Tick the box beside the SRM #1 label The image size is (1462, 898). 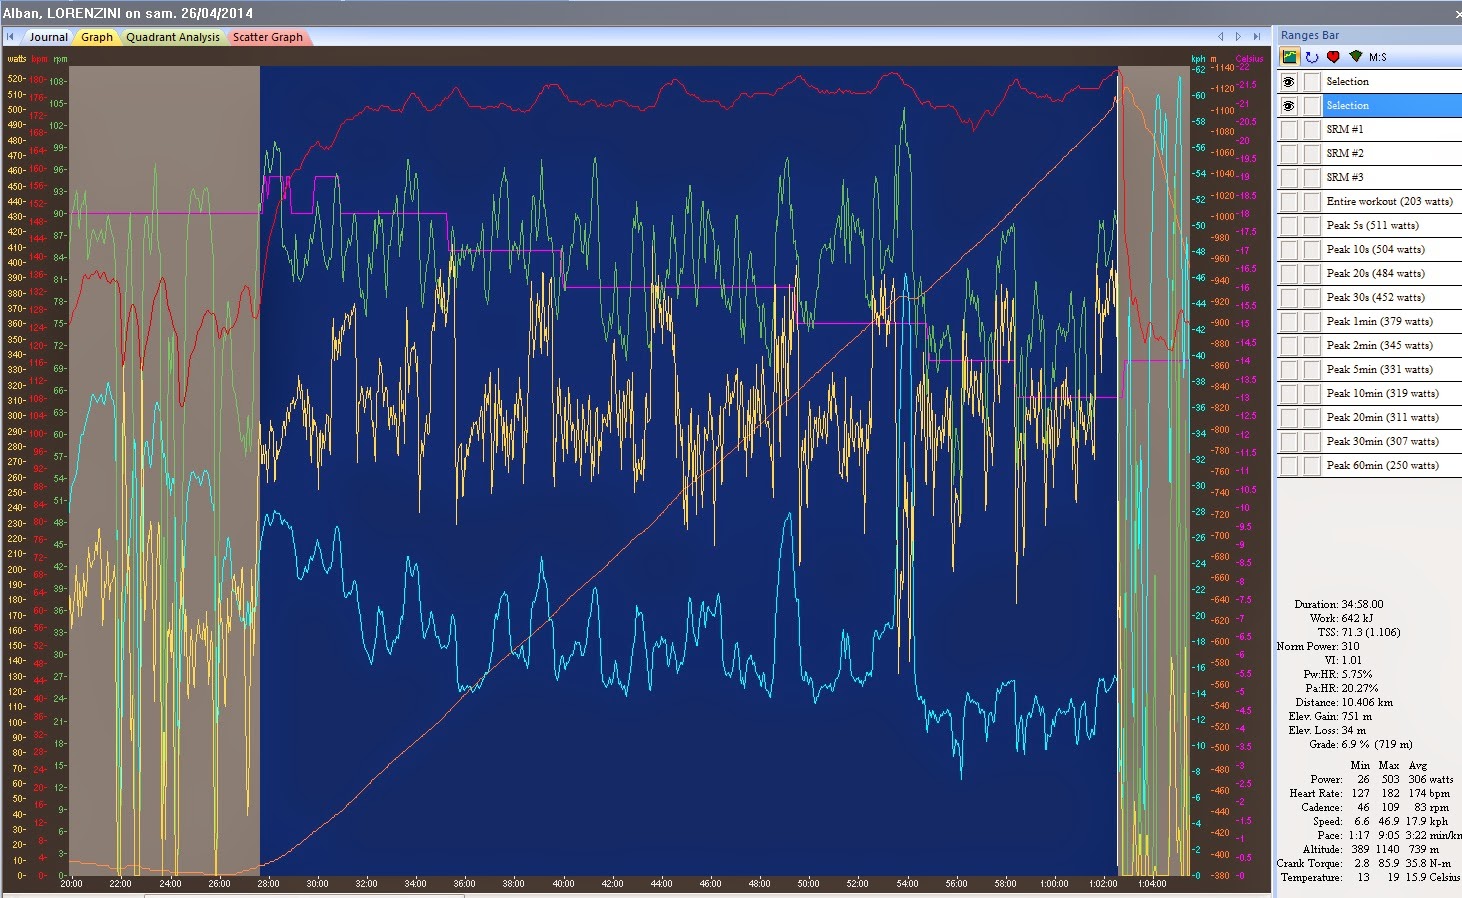click(x=1311, y=130)
